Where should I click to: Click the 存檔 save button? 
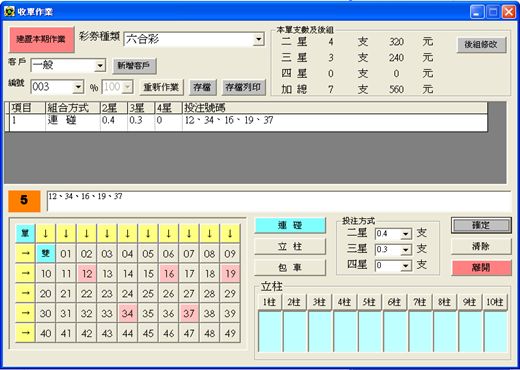pos(202,87)
